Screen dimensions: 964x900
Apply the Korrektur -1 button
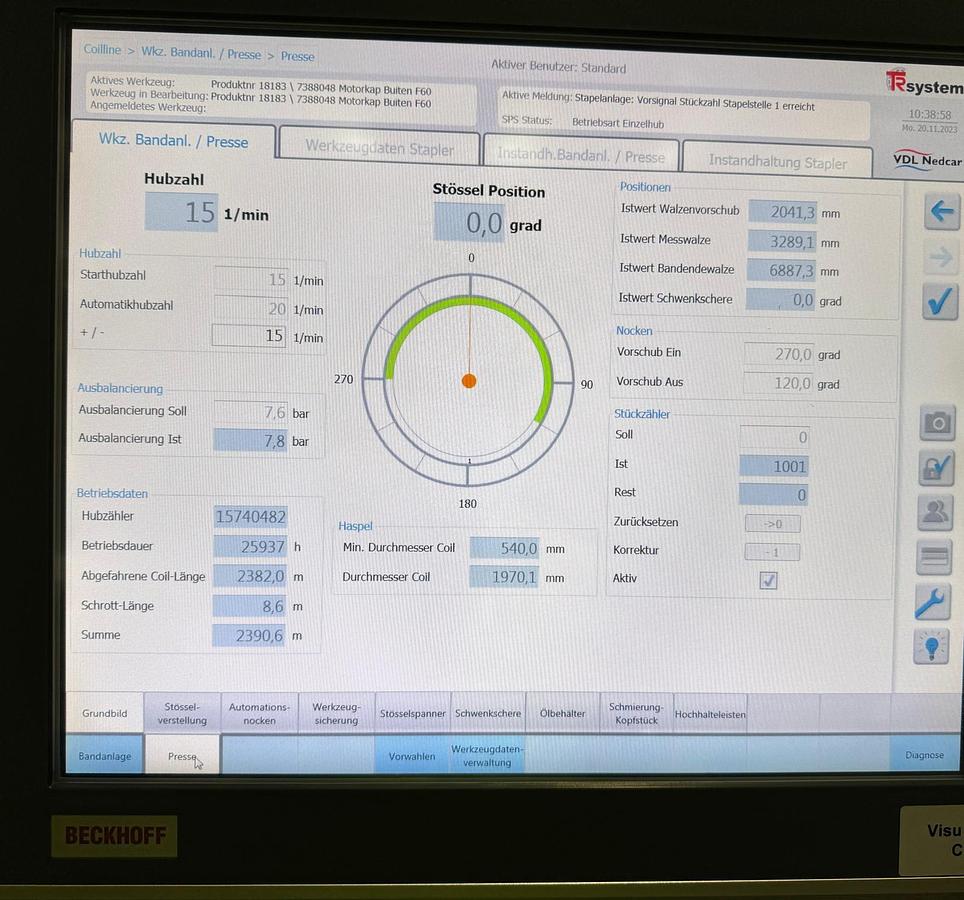pos(772,551)
